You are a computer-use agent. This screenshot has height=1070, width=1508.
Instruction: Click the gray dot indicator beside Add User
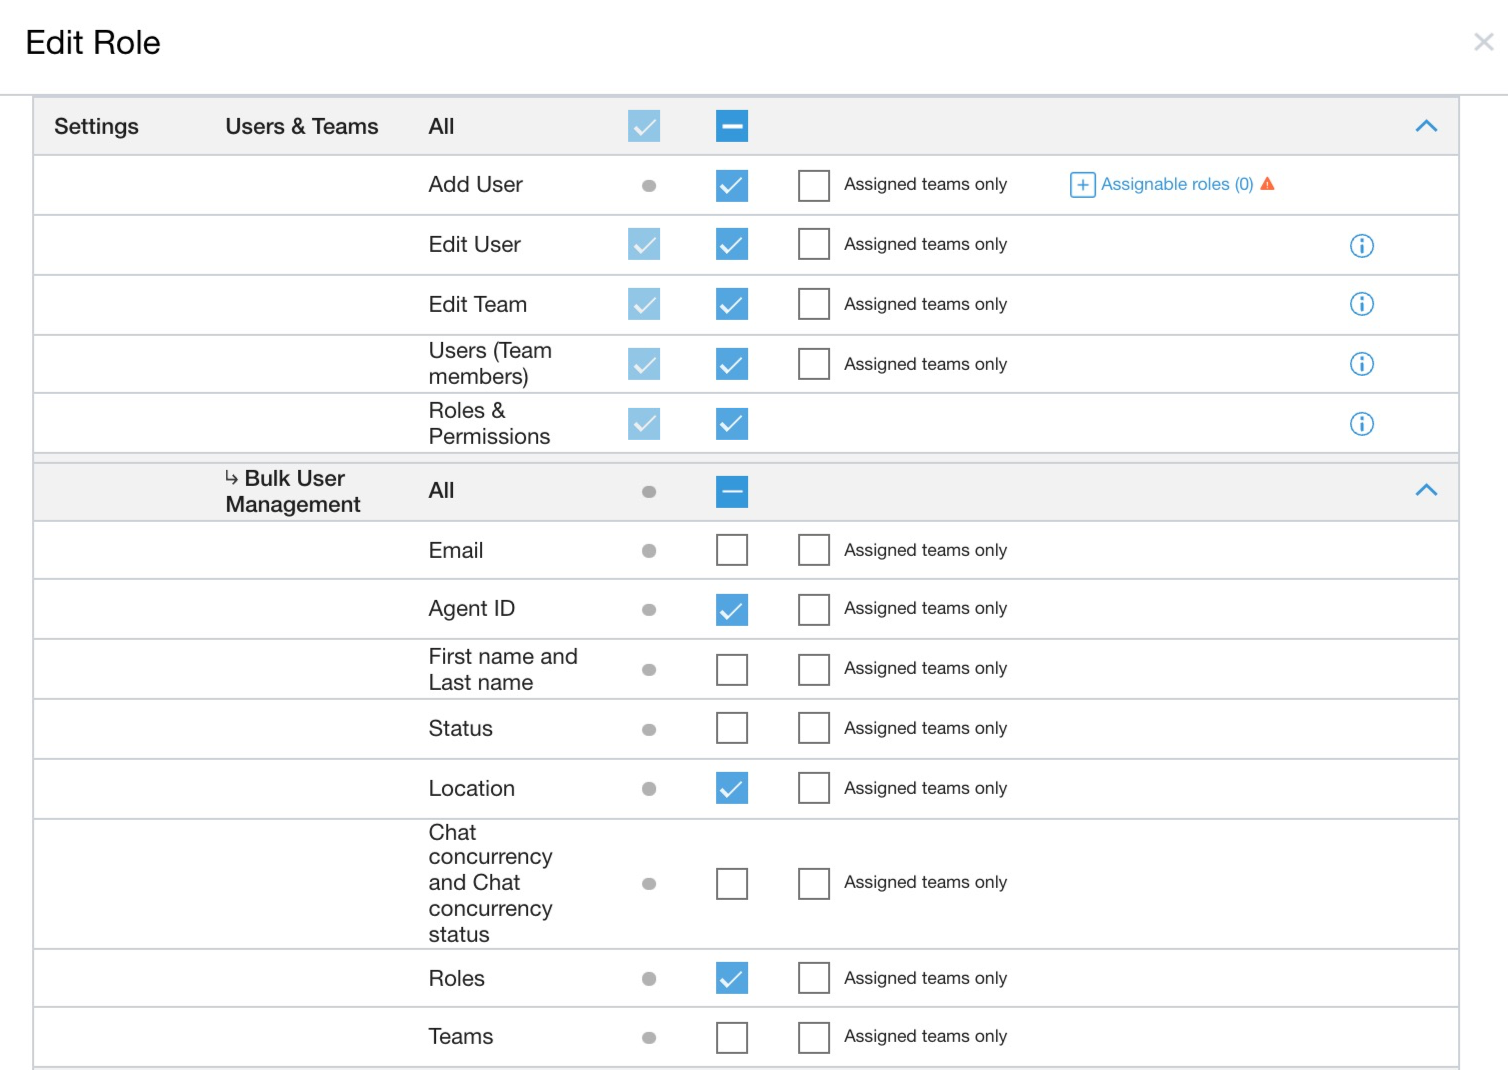650,185
